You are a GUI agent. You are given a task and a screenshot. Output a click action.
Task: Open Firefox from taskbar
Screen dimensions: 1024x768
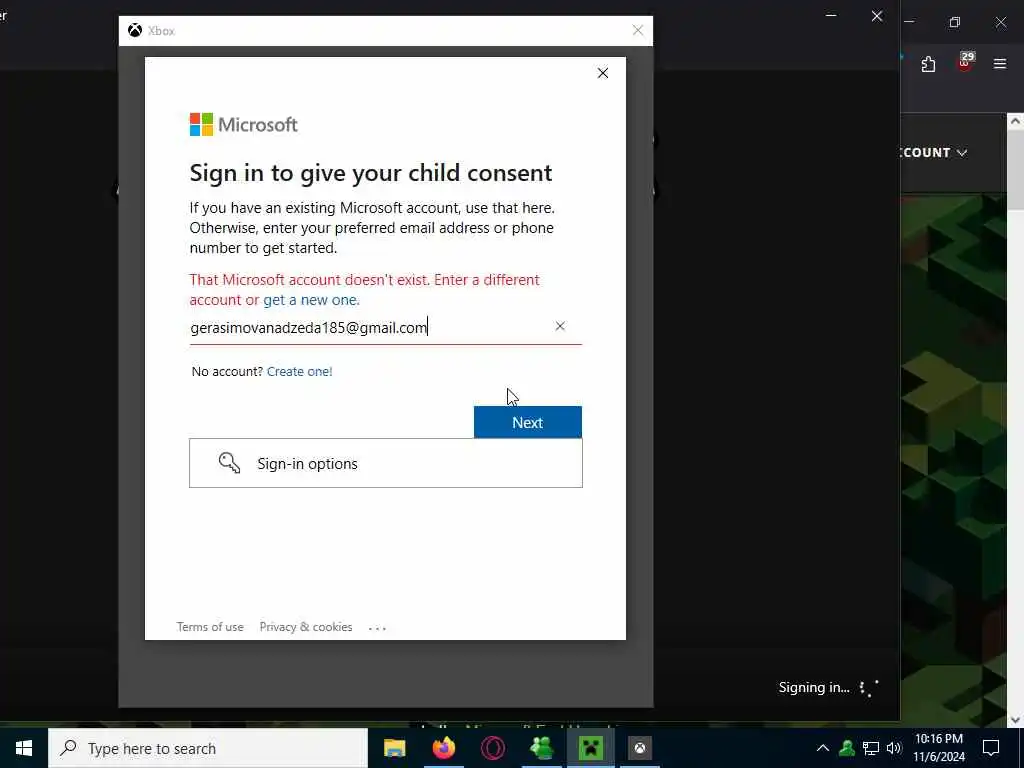(x=443, y=748)
